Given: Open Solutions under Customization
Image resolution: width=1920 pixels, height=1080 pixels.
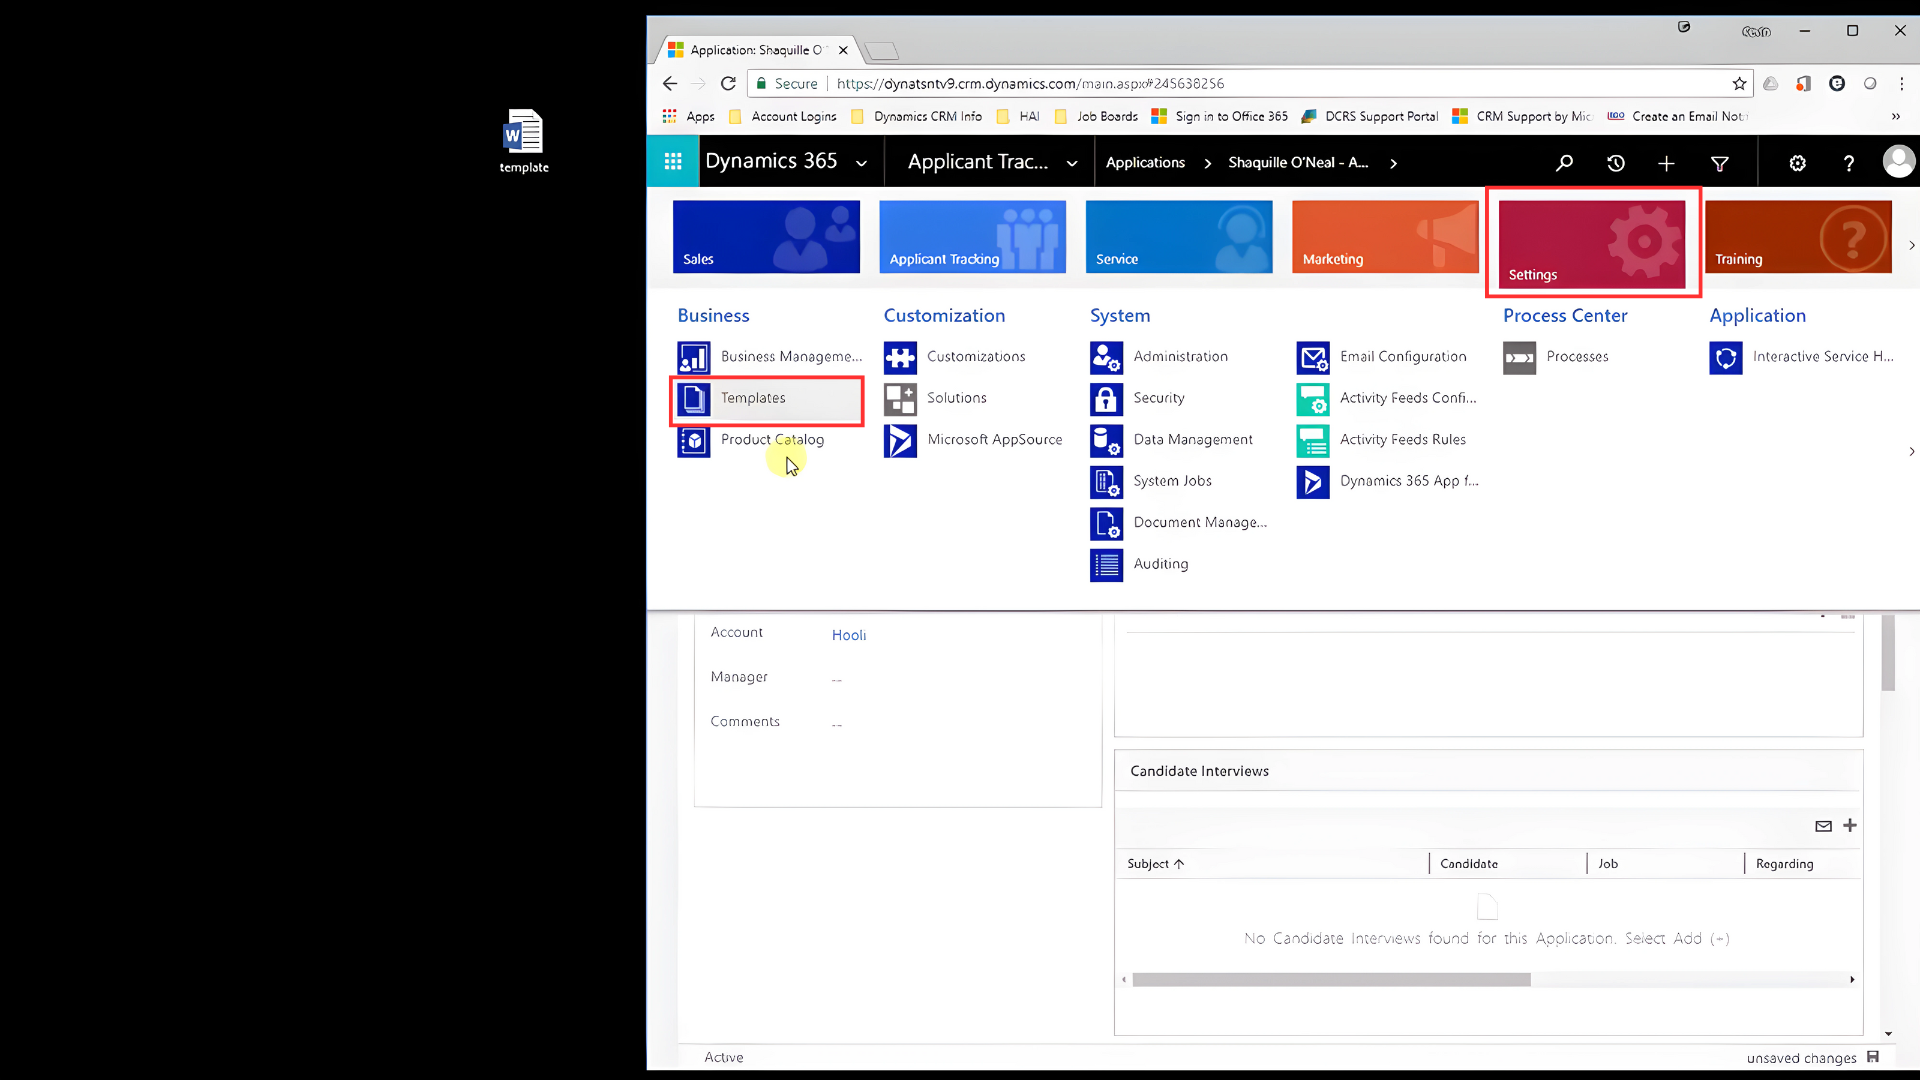Looking at the screenshot, I should (936, 398).
